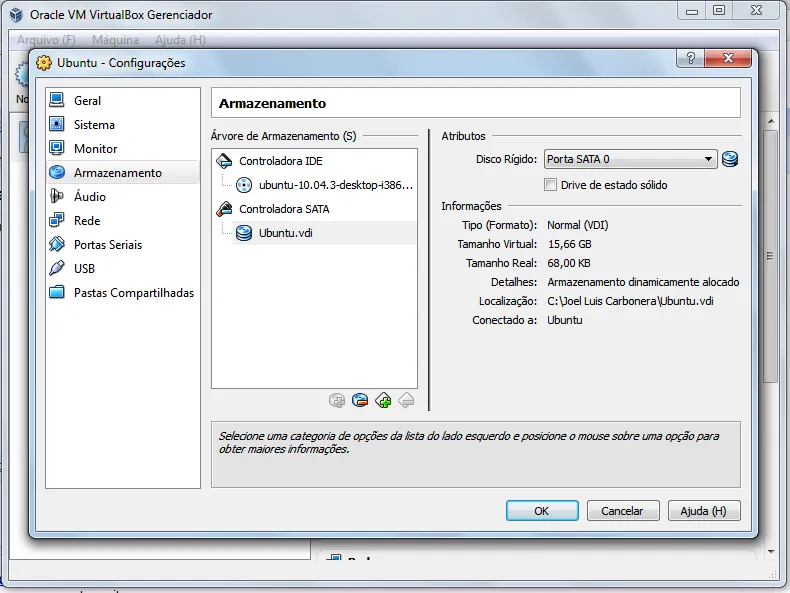This screenshot has height=593, width=790.
Task: Click the C:\Joel Luis Carbonera\Ubuntu.vdi path
Action: [630, 301]
